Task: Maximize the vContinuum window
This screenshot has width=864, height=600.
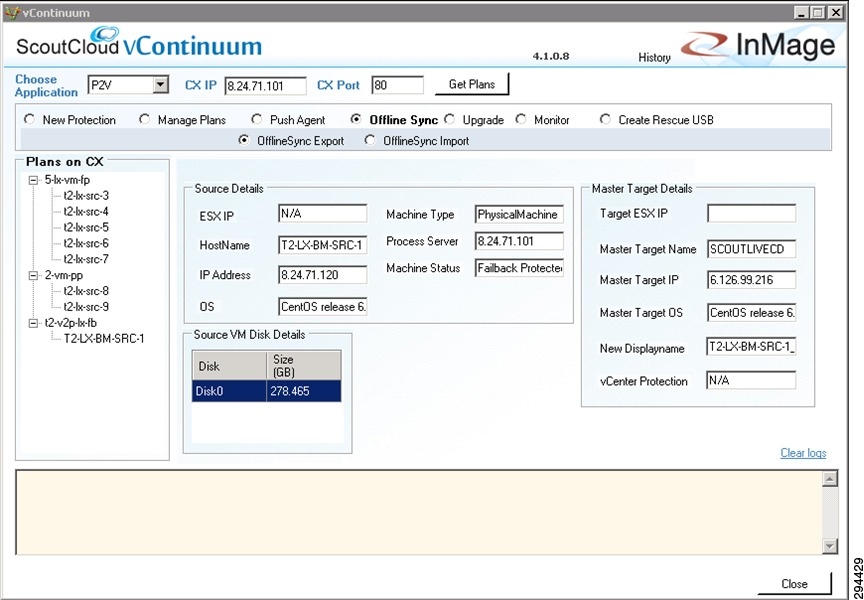Action: point(818,13)
